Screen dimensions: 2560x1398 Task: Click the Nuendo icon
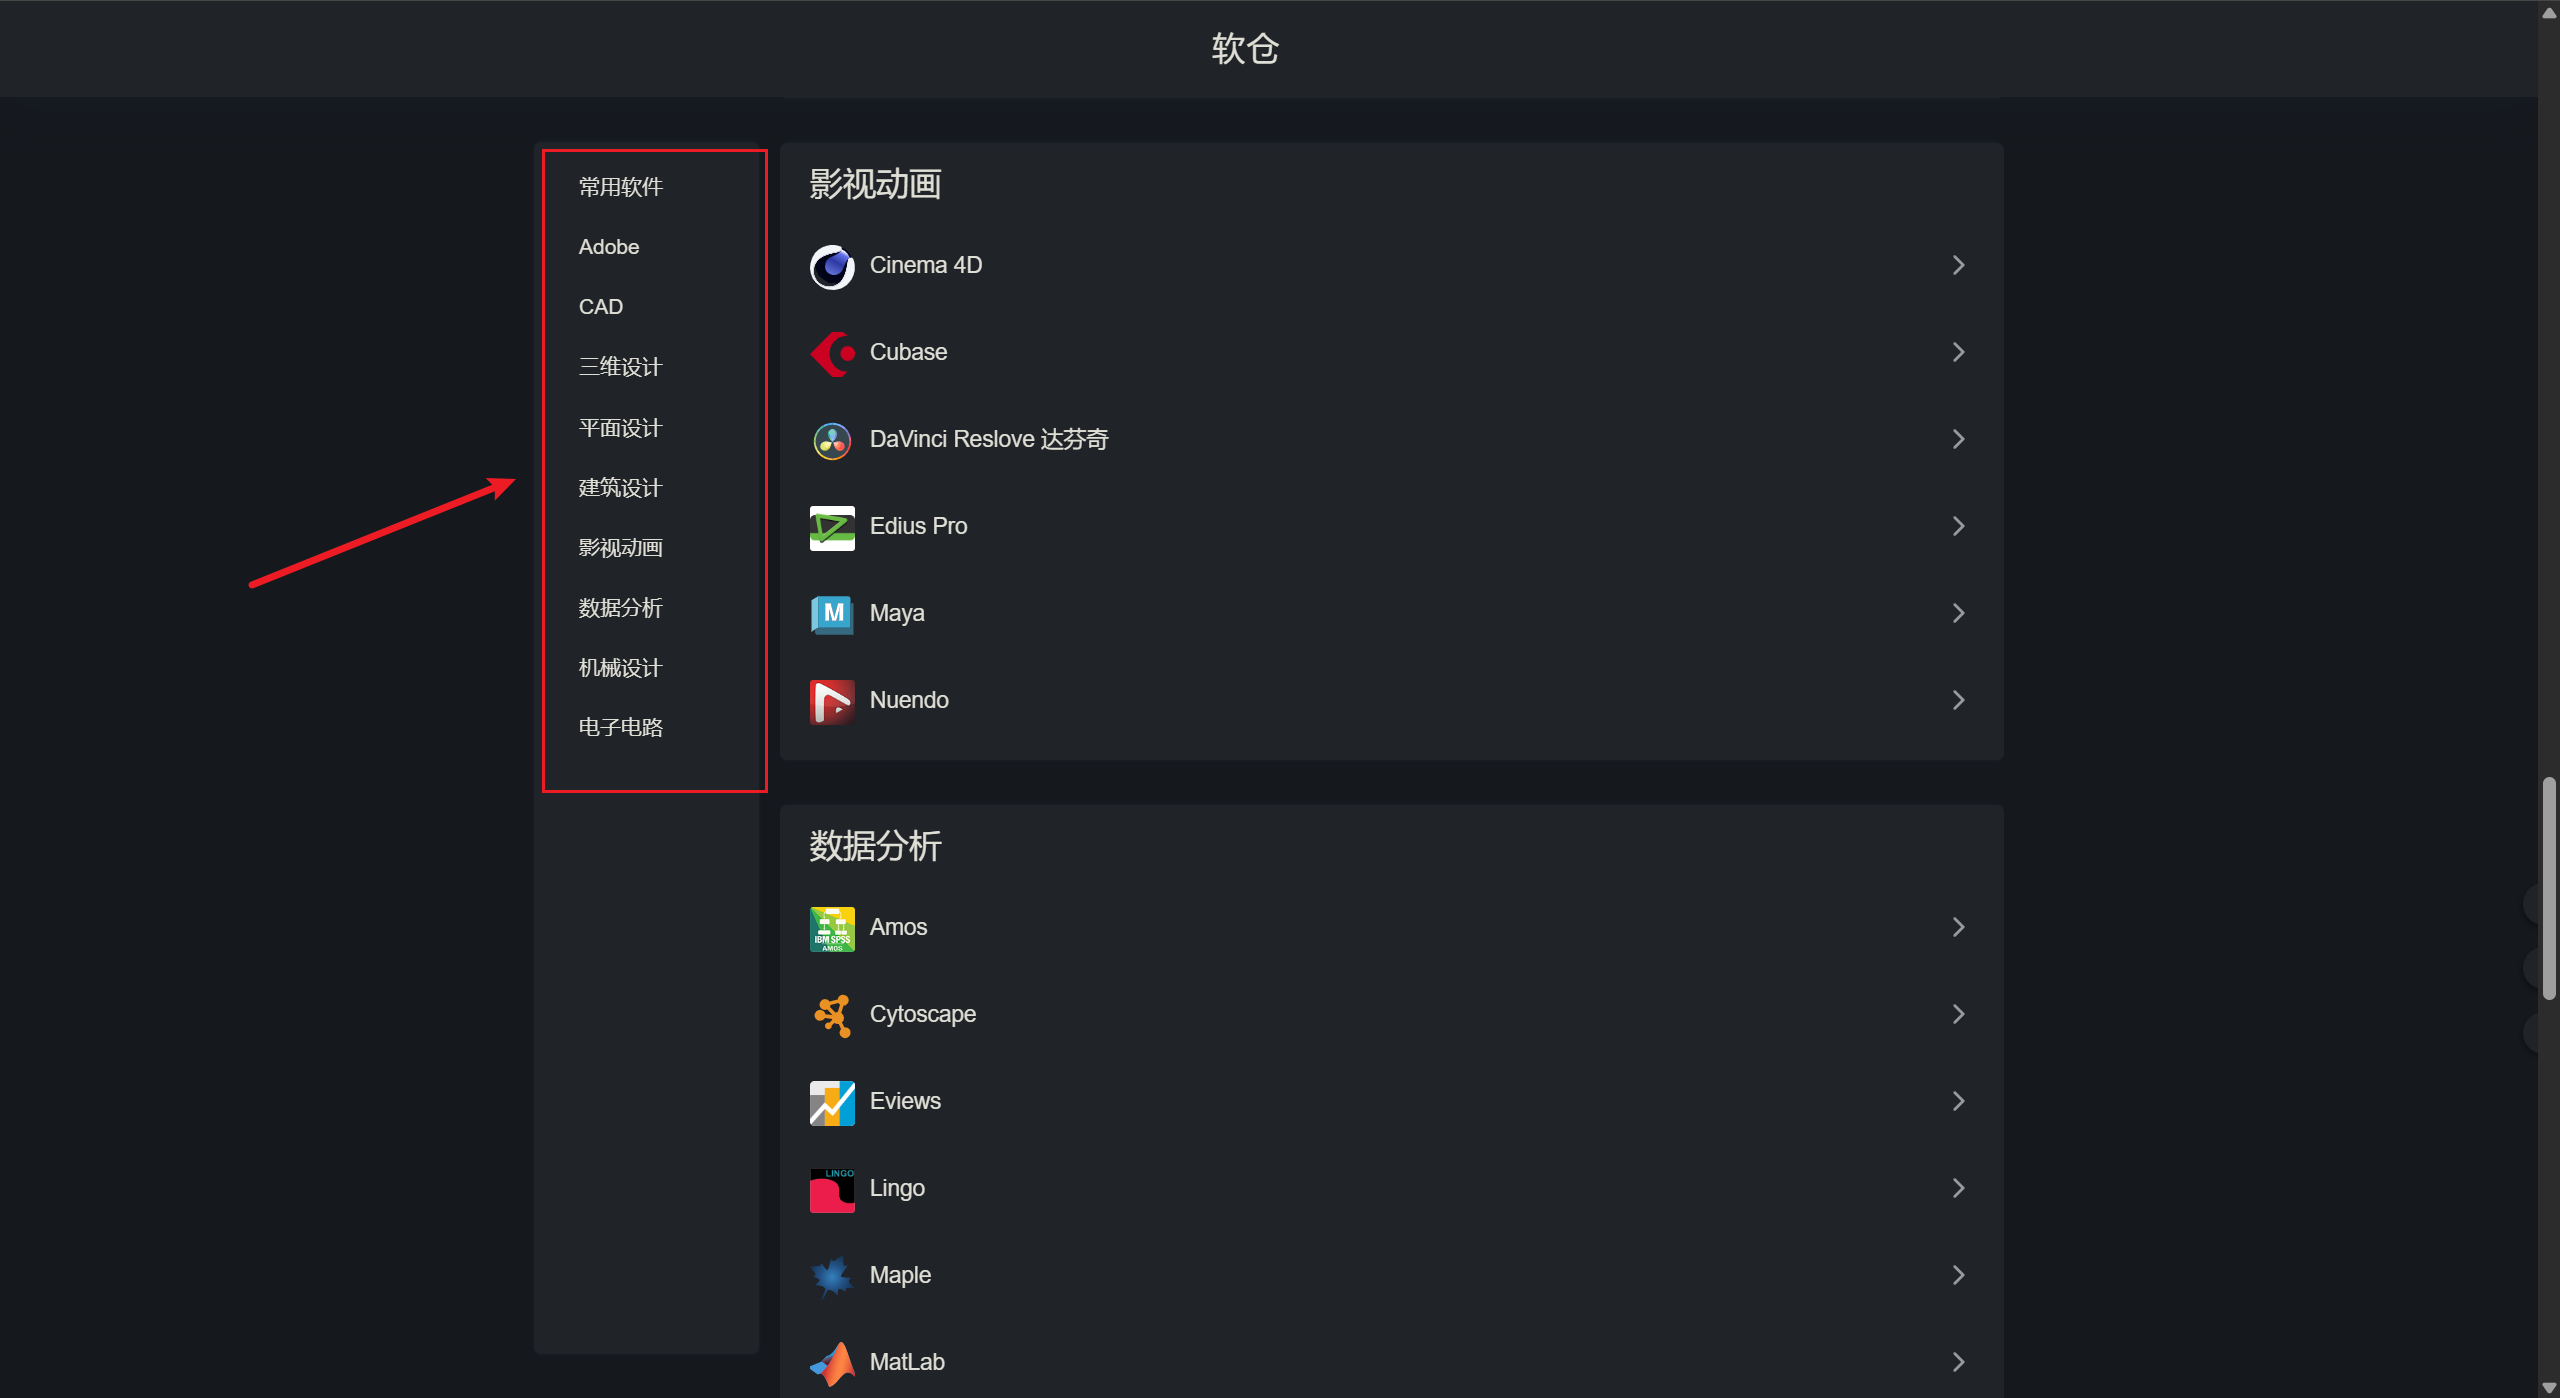click(x=832, y=701)
